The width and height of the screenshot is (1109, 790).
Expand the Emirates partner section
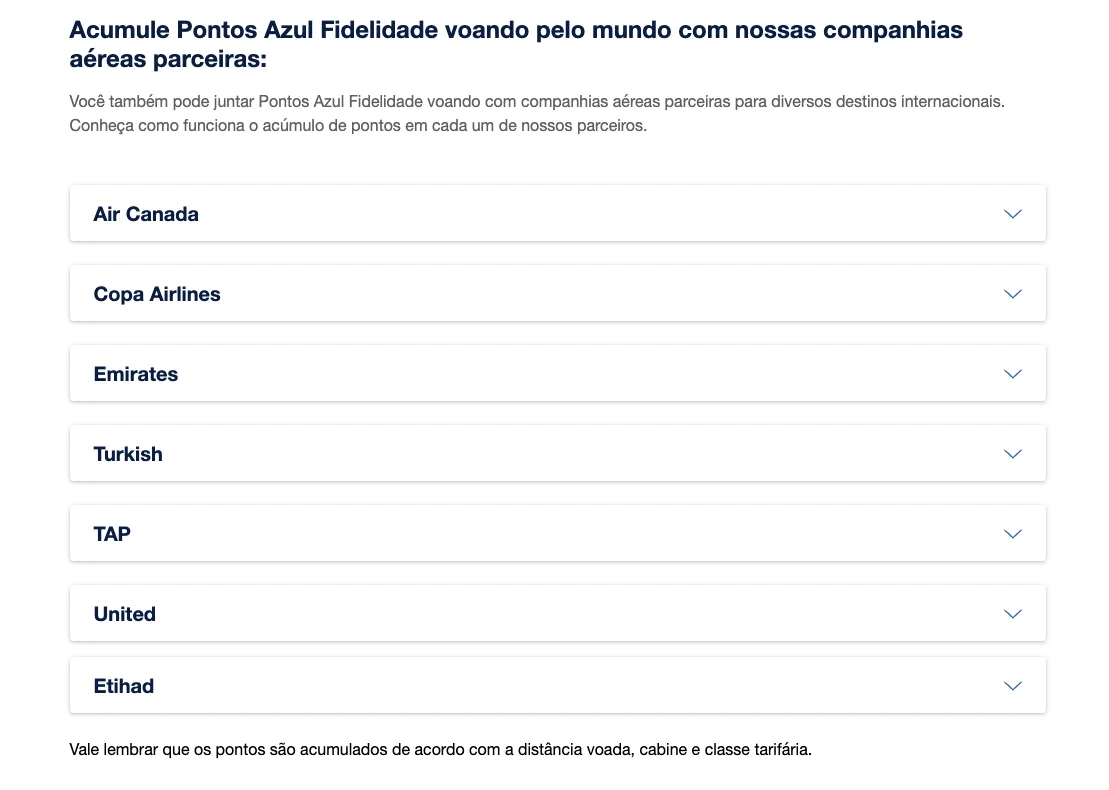[x=557, y=373]
